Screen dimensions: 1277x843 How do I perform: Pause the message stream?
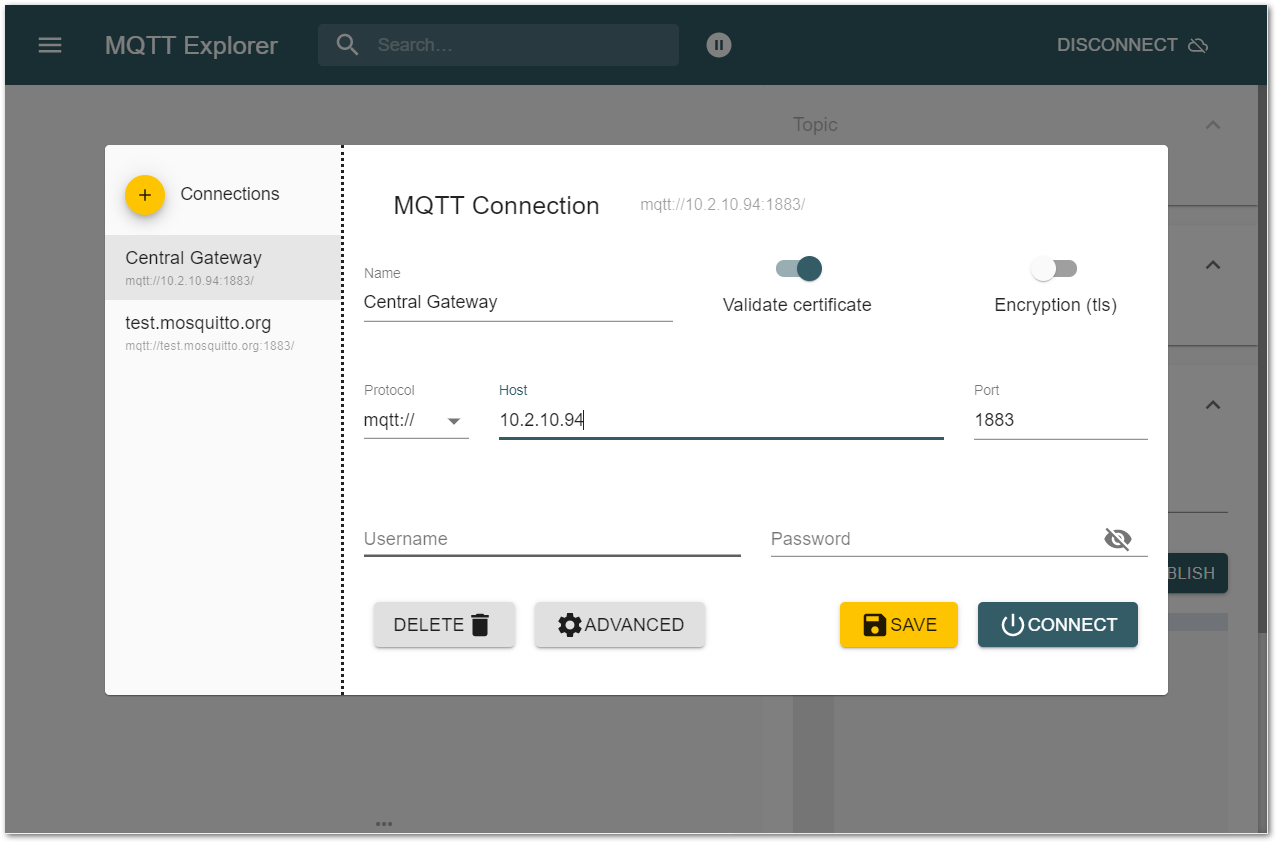tap(718, 44)
